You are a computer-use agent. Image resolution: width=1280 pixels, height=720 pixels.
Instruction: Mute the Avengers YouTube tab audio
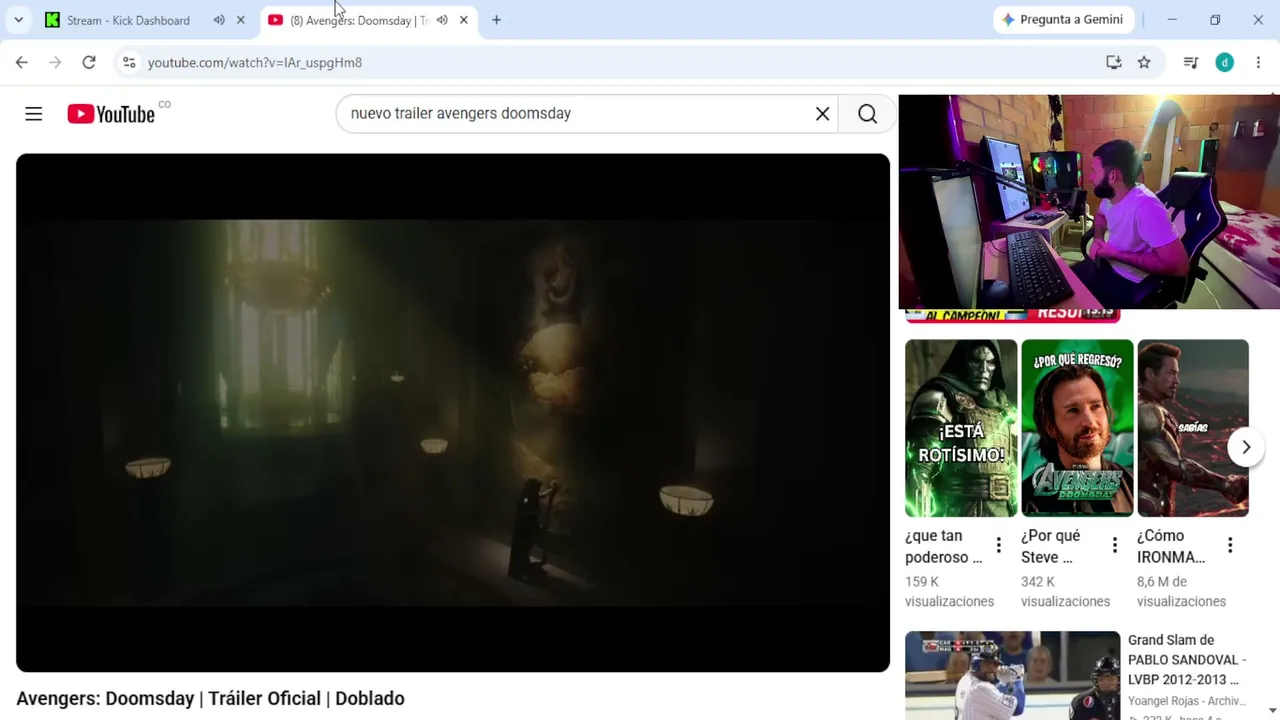tap(442, 20)
